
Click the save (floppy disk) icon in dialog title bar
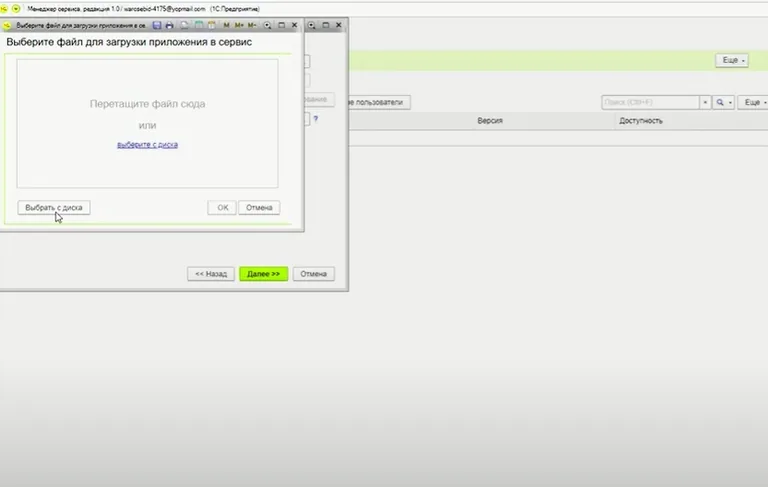pos(157,24)
